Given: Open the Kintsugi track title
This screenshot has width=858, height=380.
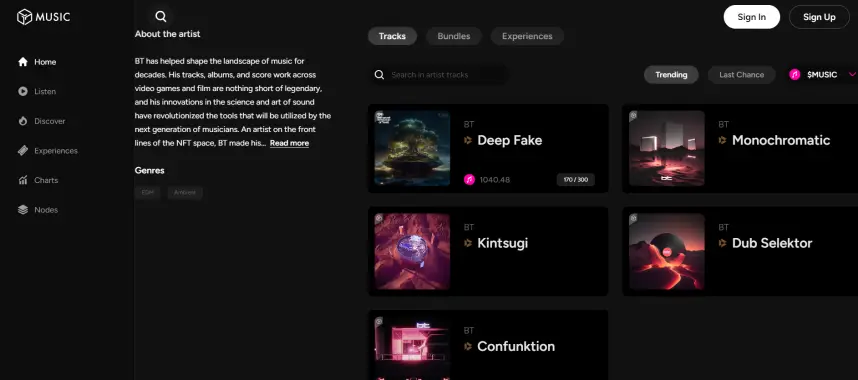Looking at the screenshot, I should (x=502, y=243).
